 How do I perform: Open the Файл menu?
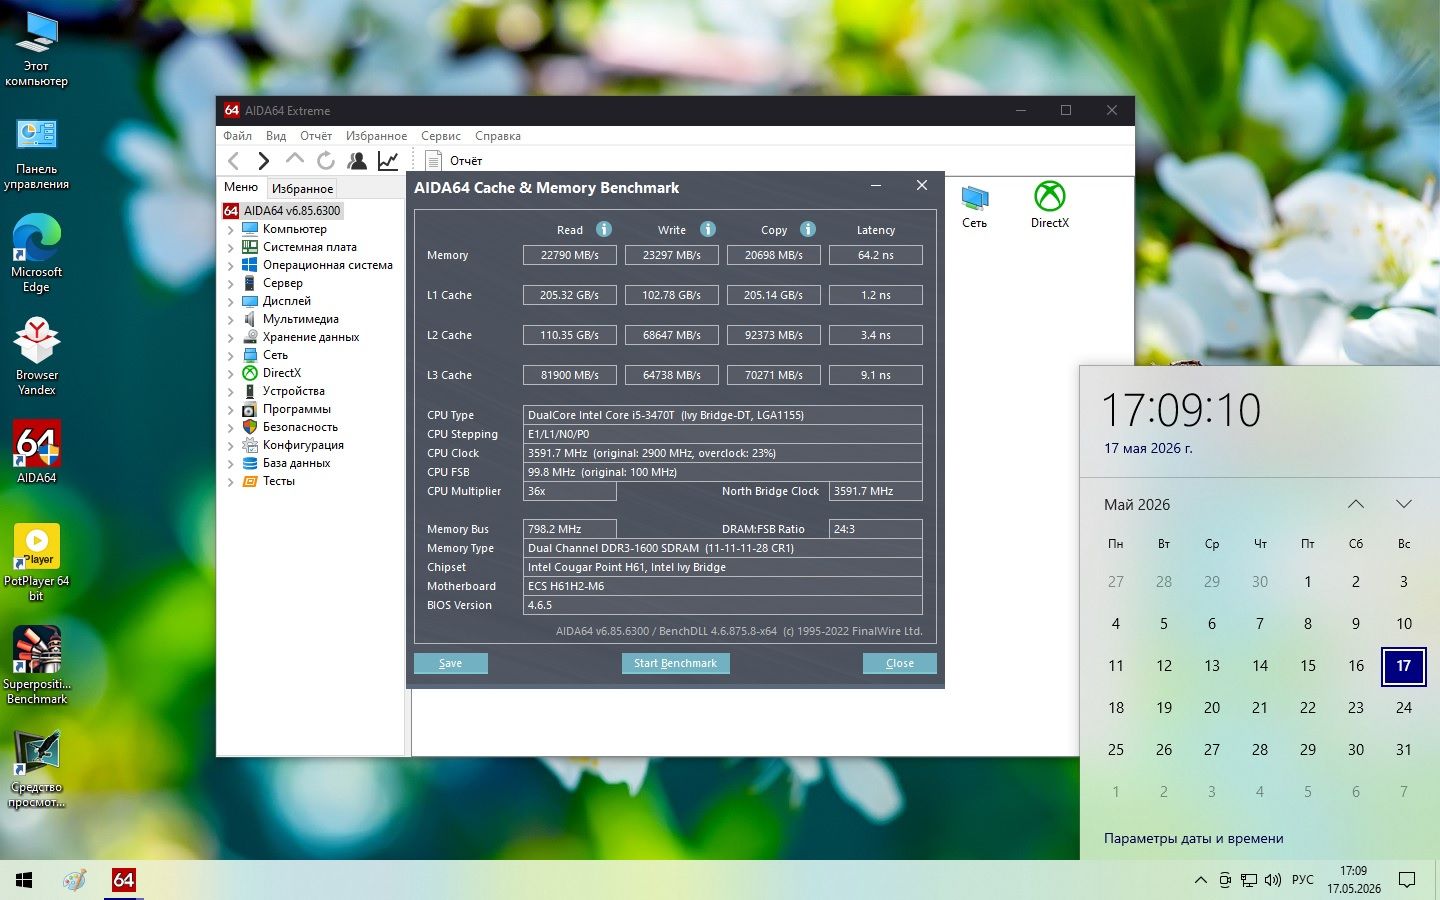238,136
